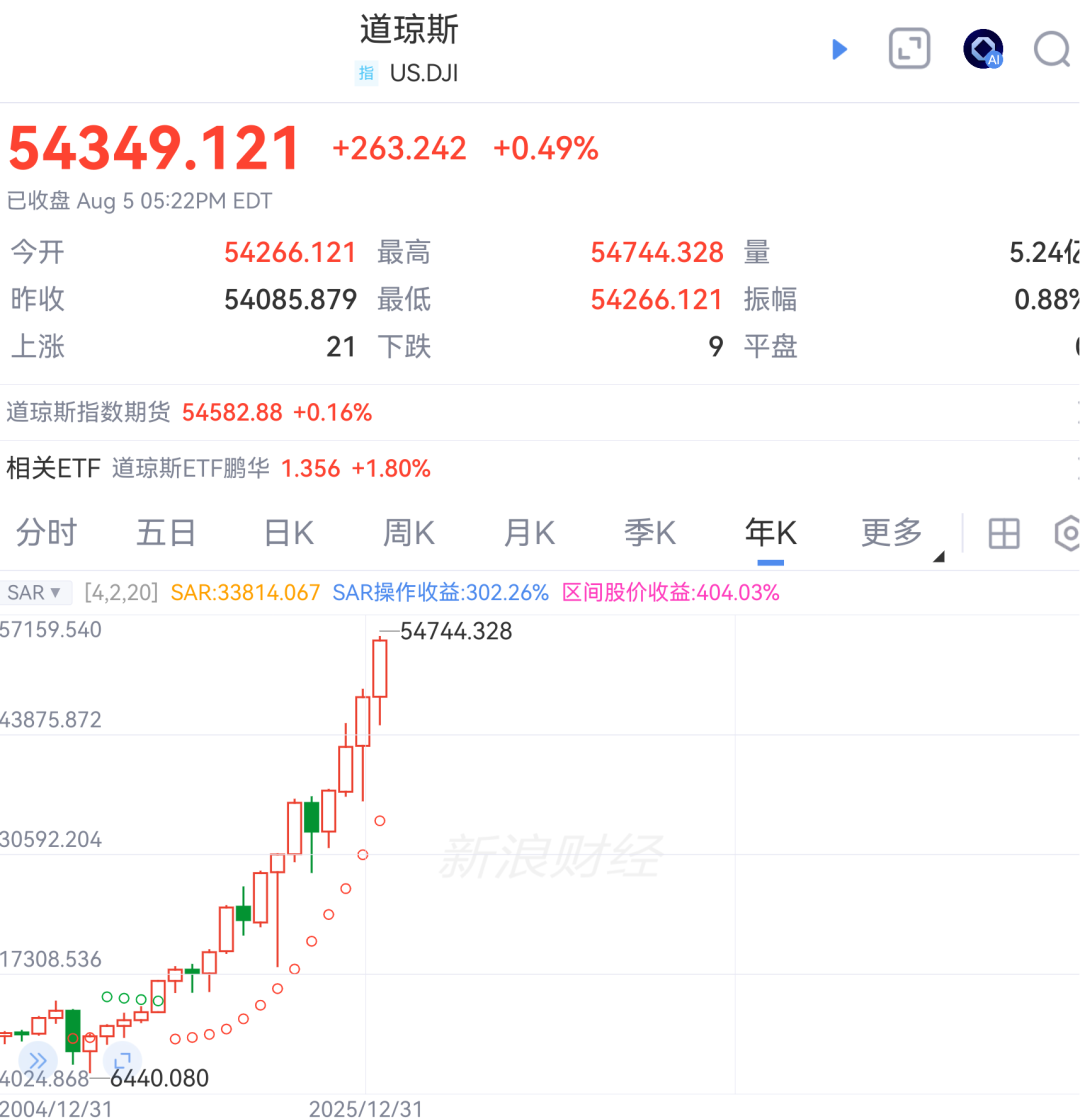Screen dimensions: 1080x1119
Task: Tap the change value +263.242
Action: (400, 148)
